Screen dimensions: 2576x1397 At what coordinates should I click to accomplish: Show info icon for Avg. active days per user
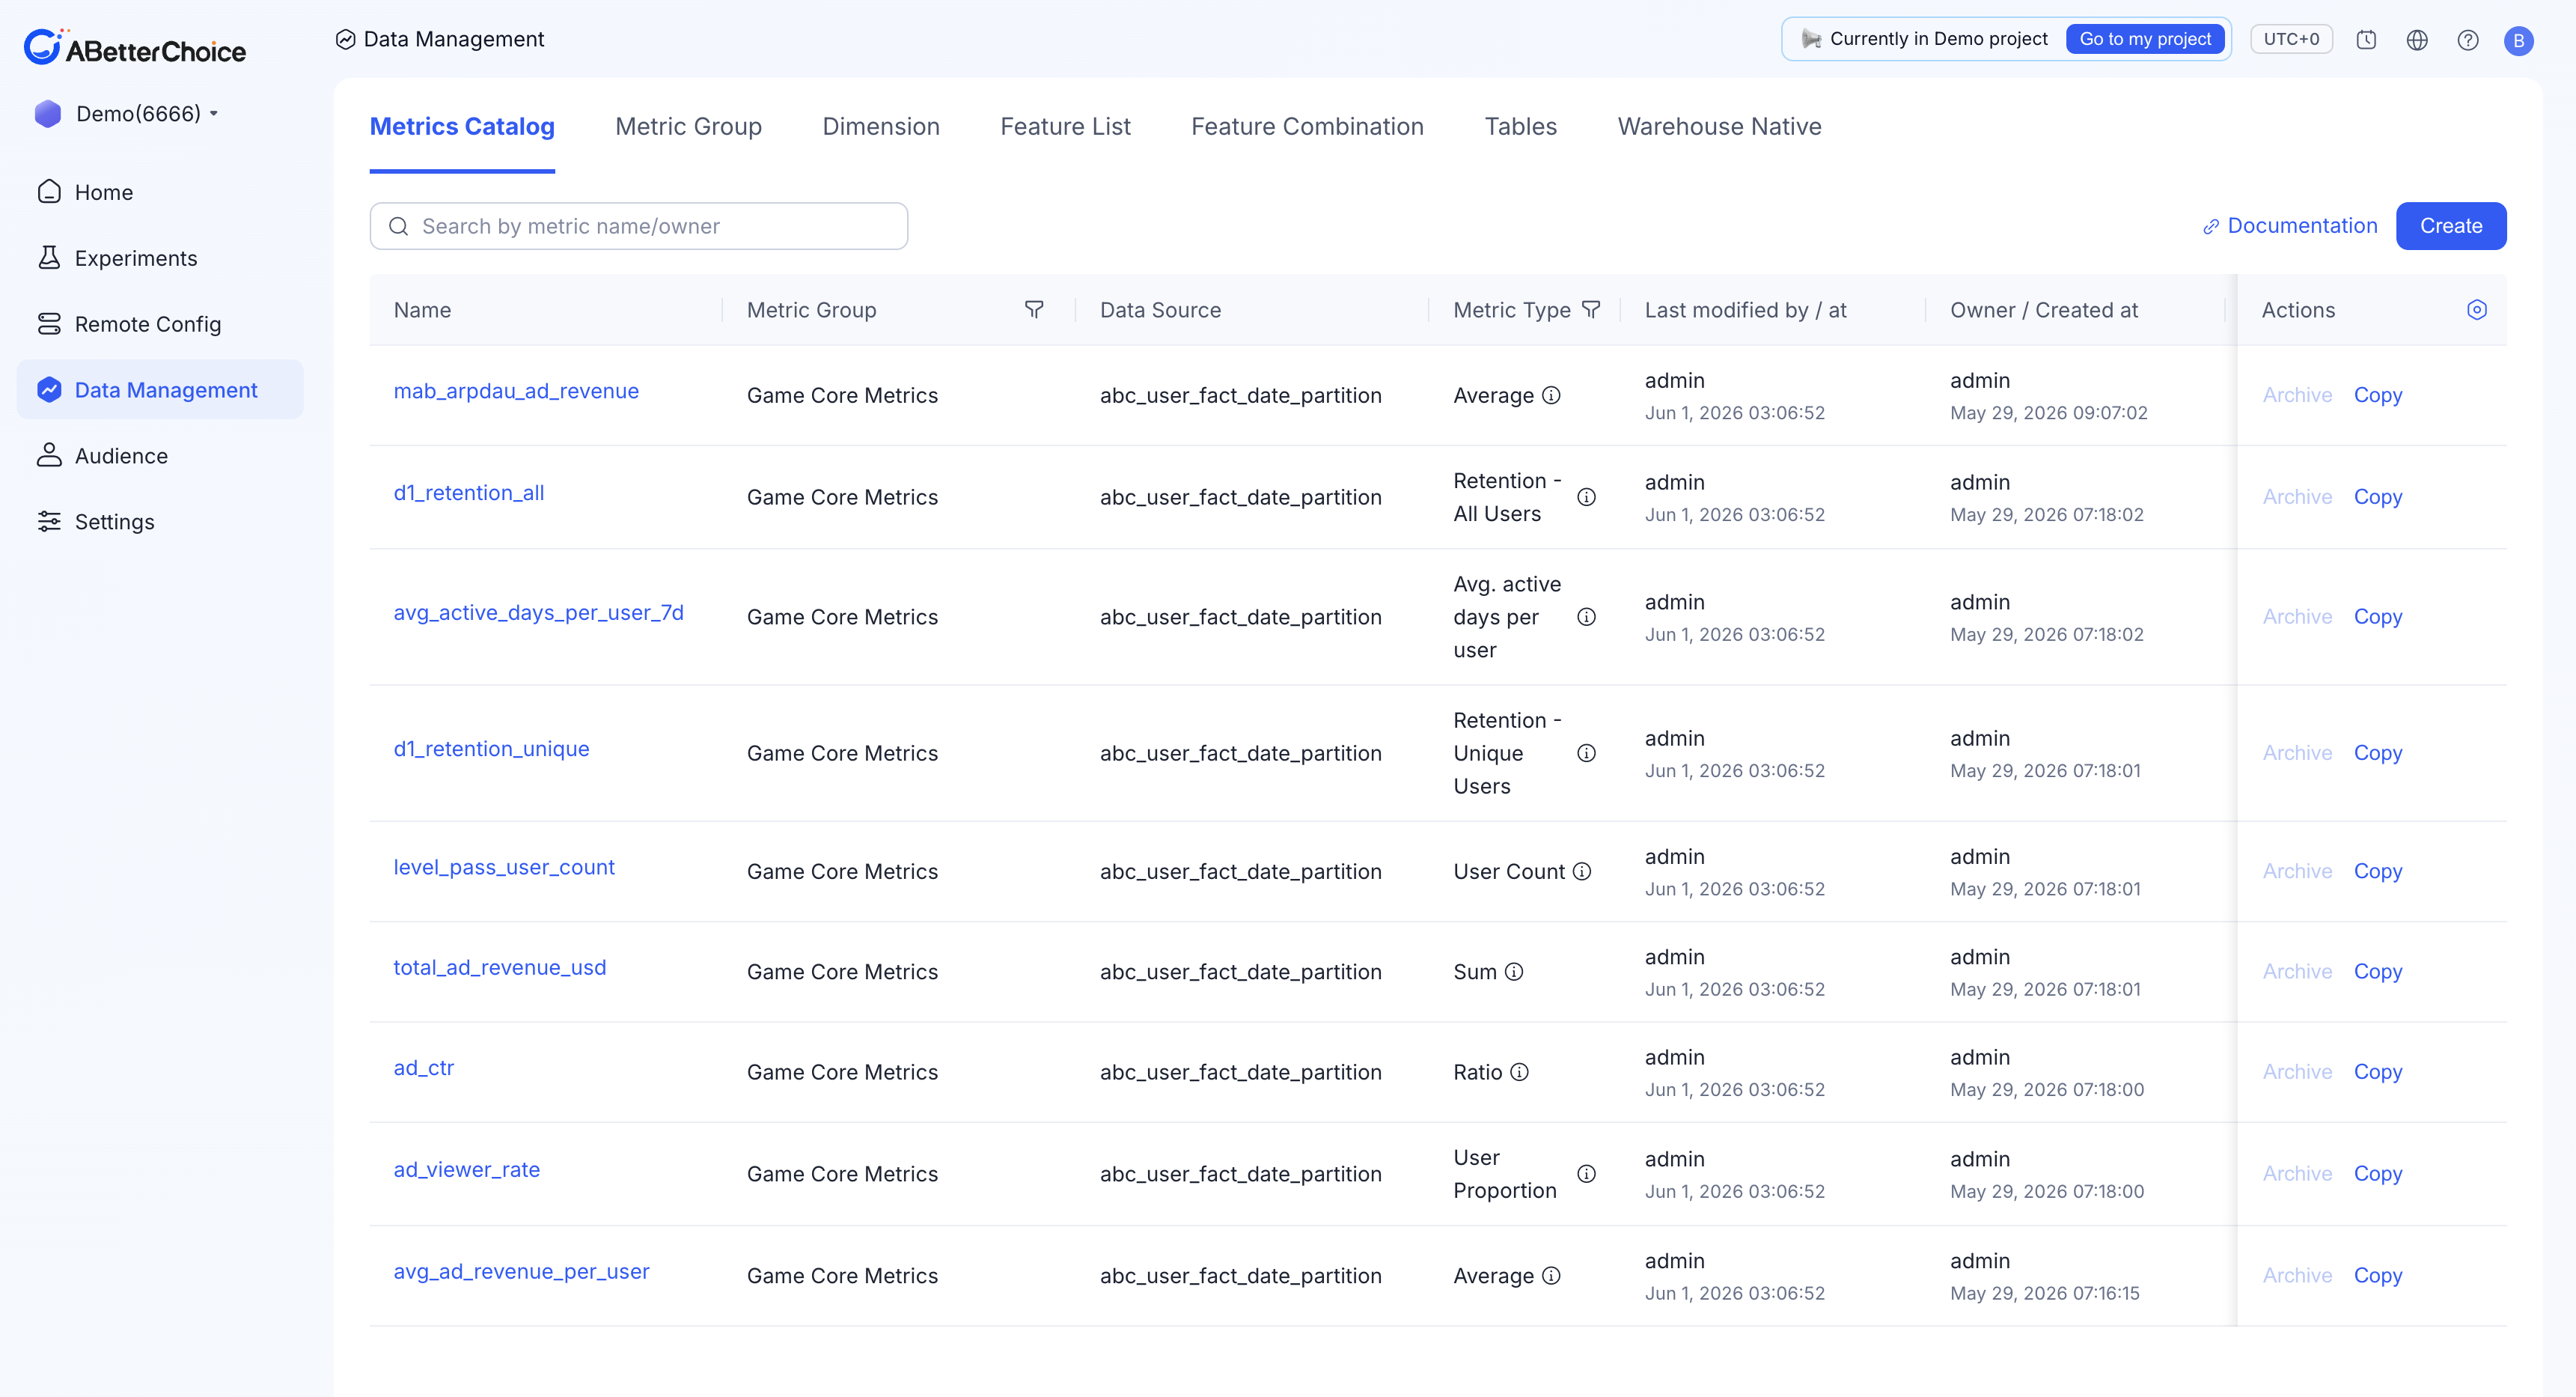click(x=1586, y=617)
